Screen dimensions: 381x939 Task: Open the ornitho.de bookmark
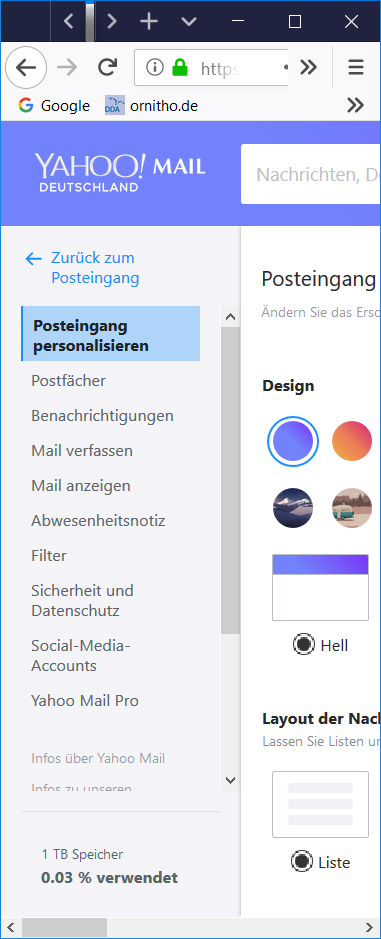(152, 106)
